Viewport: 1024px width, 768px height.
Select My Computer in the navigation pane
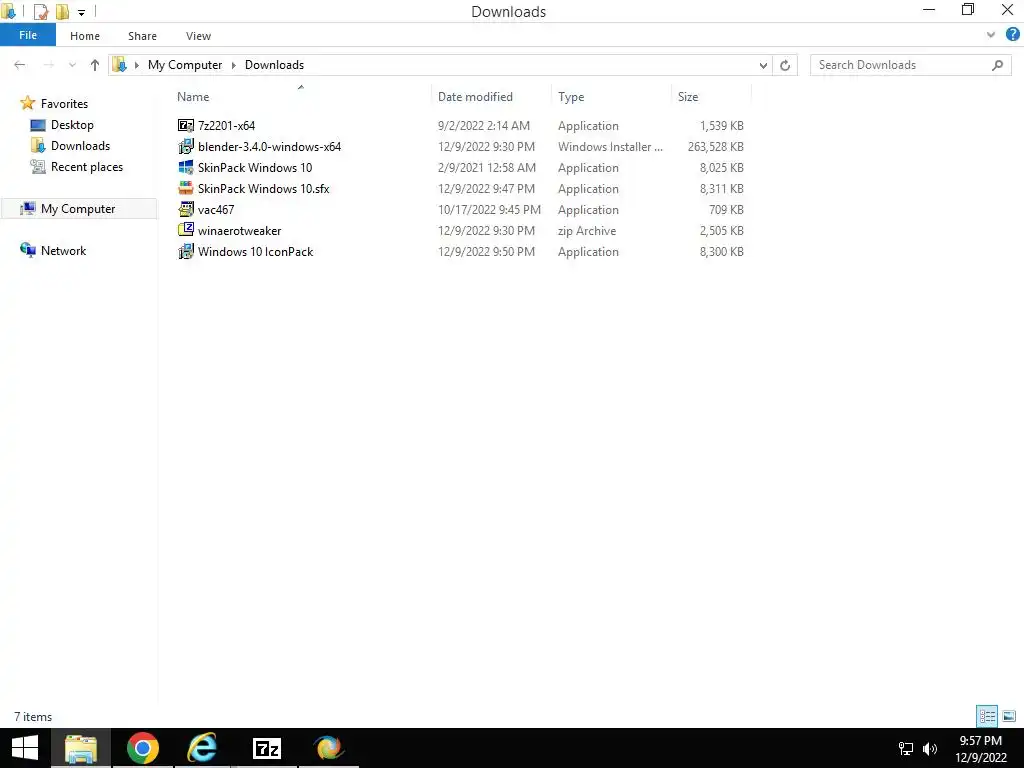pyautogui.click(x=78, y=209)
